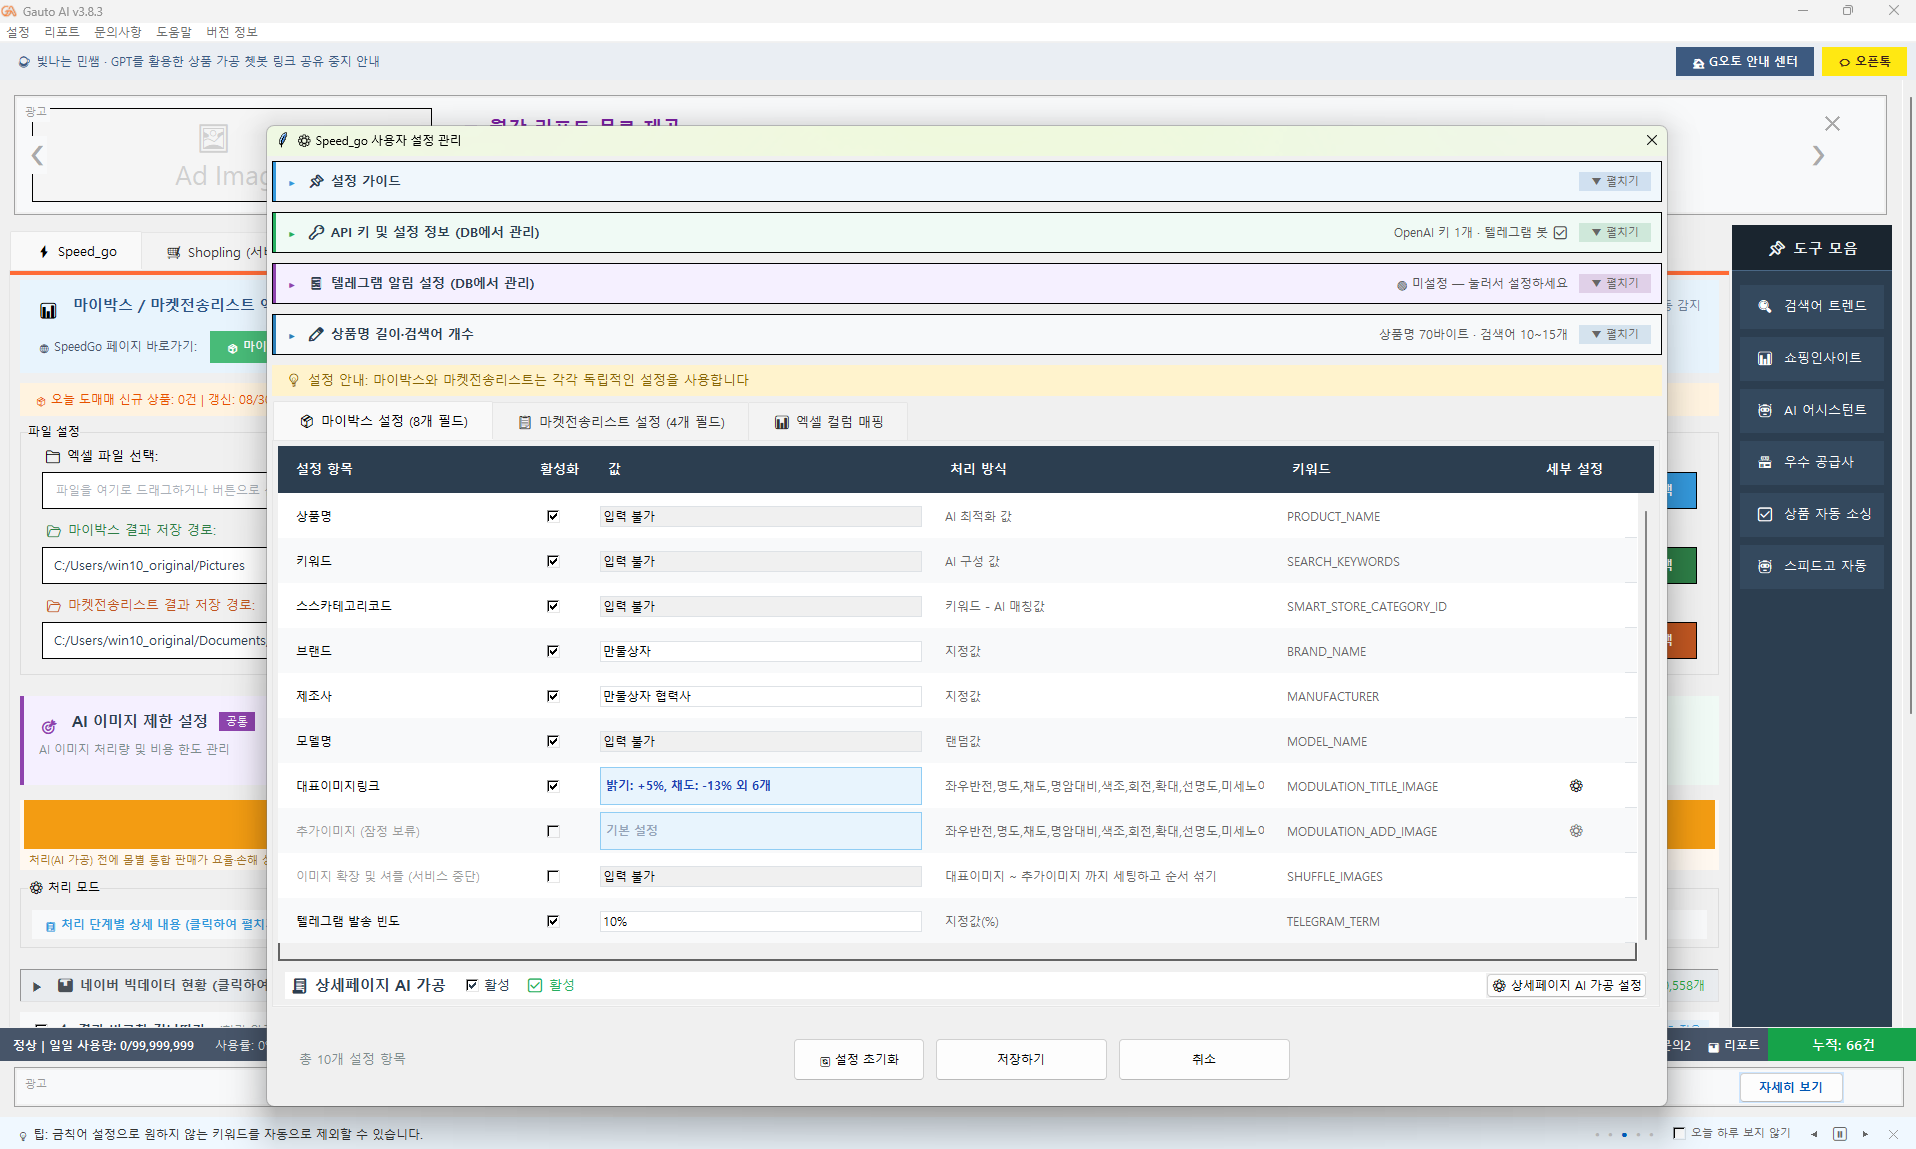
Task: Expand 텔레그램 알림 설정 펼치기 button
Action: pos(1615,283)
